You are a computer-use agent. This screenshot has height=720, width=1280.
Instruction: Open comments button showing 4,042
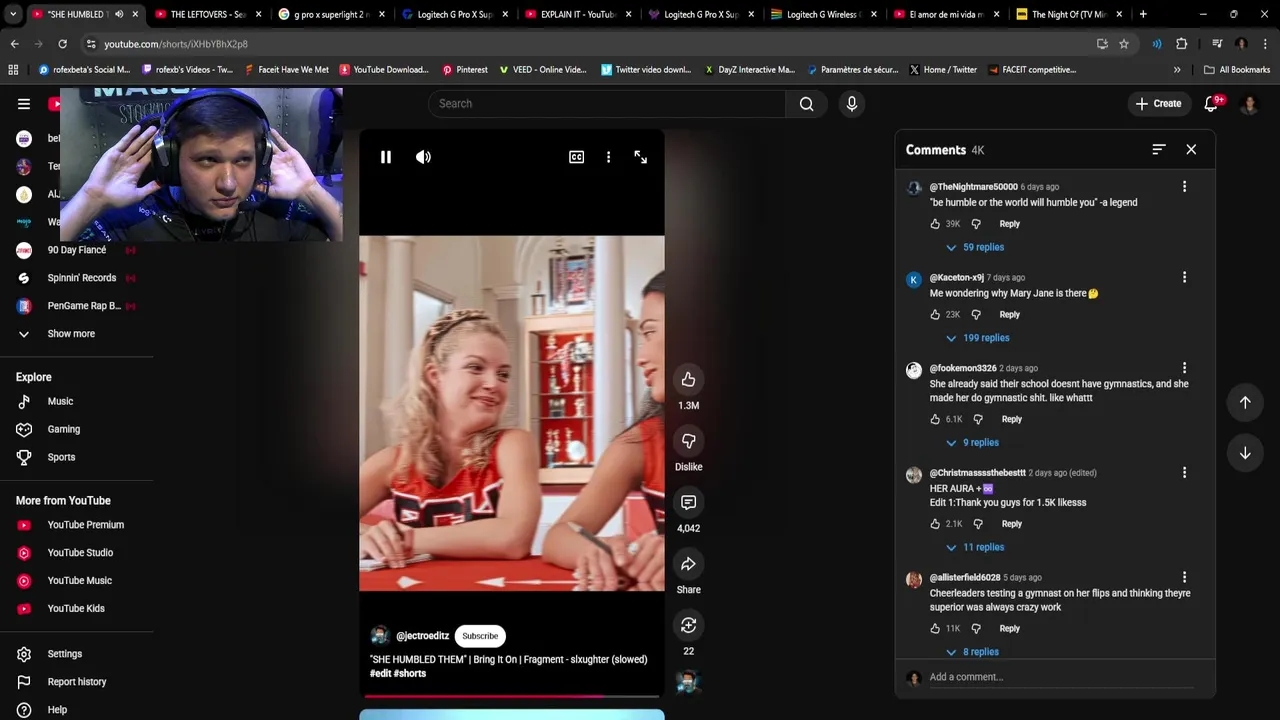click(688, 502)
